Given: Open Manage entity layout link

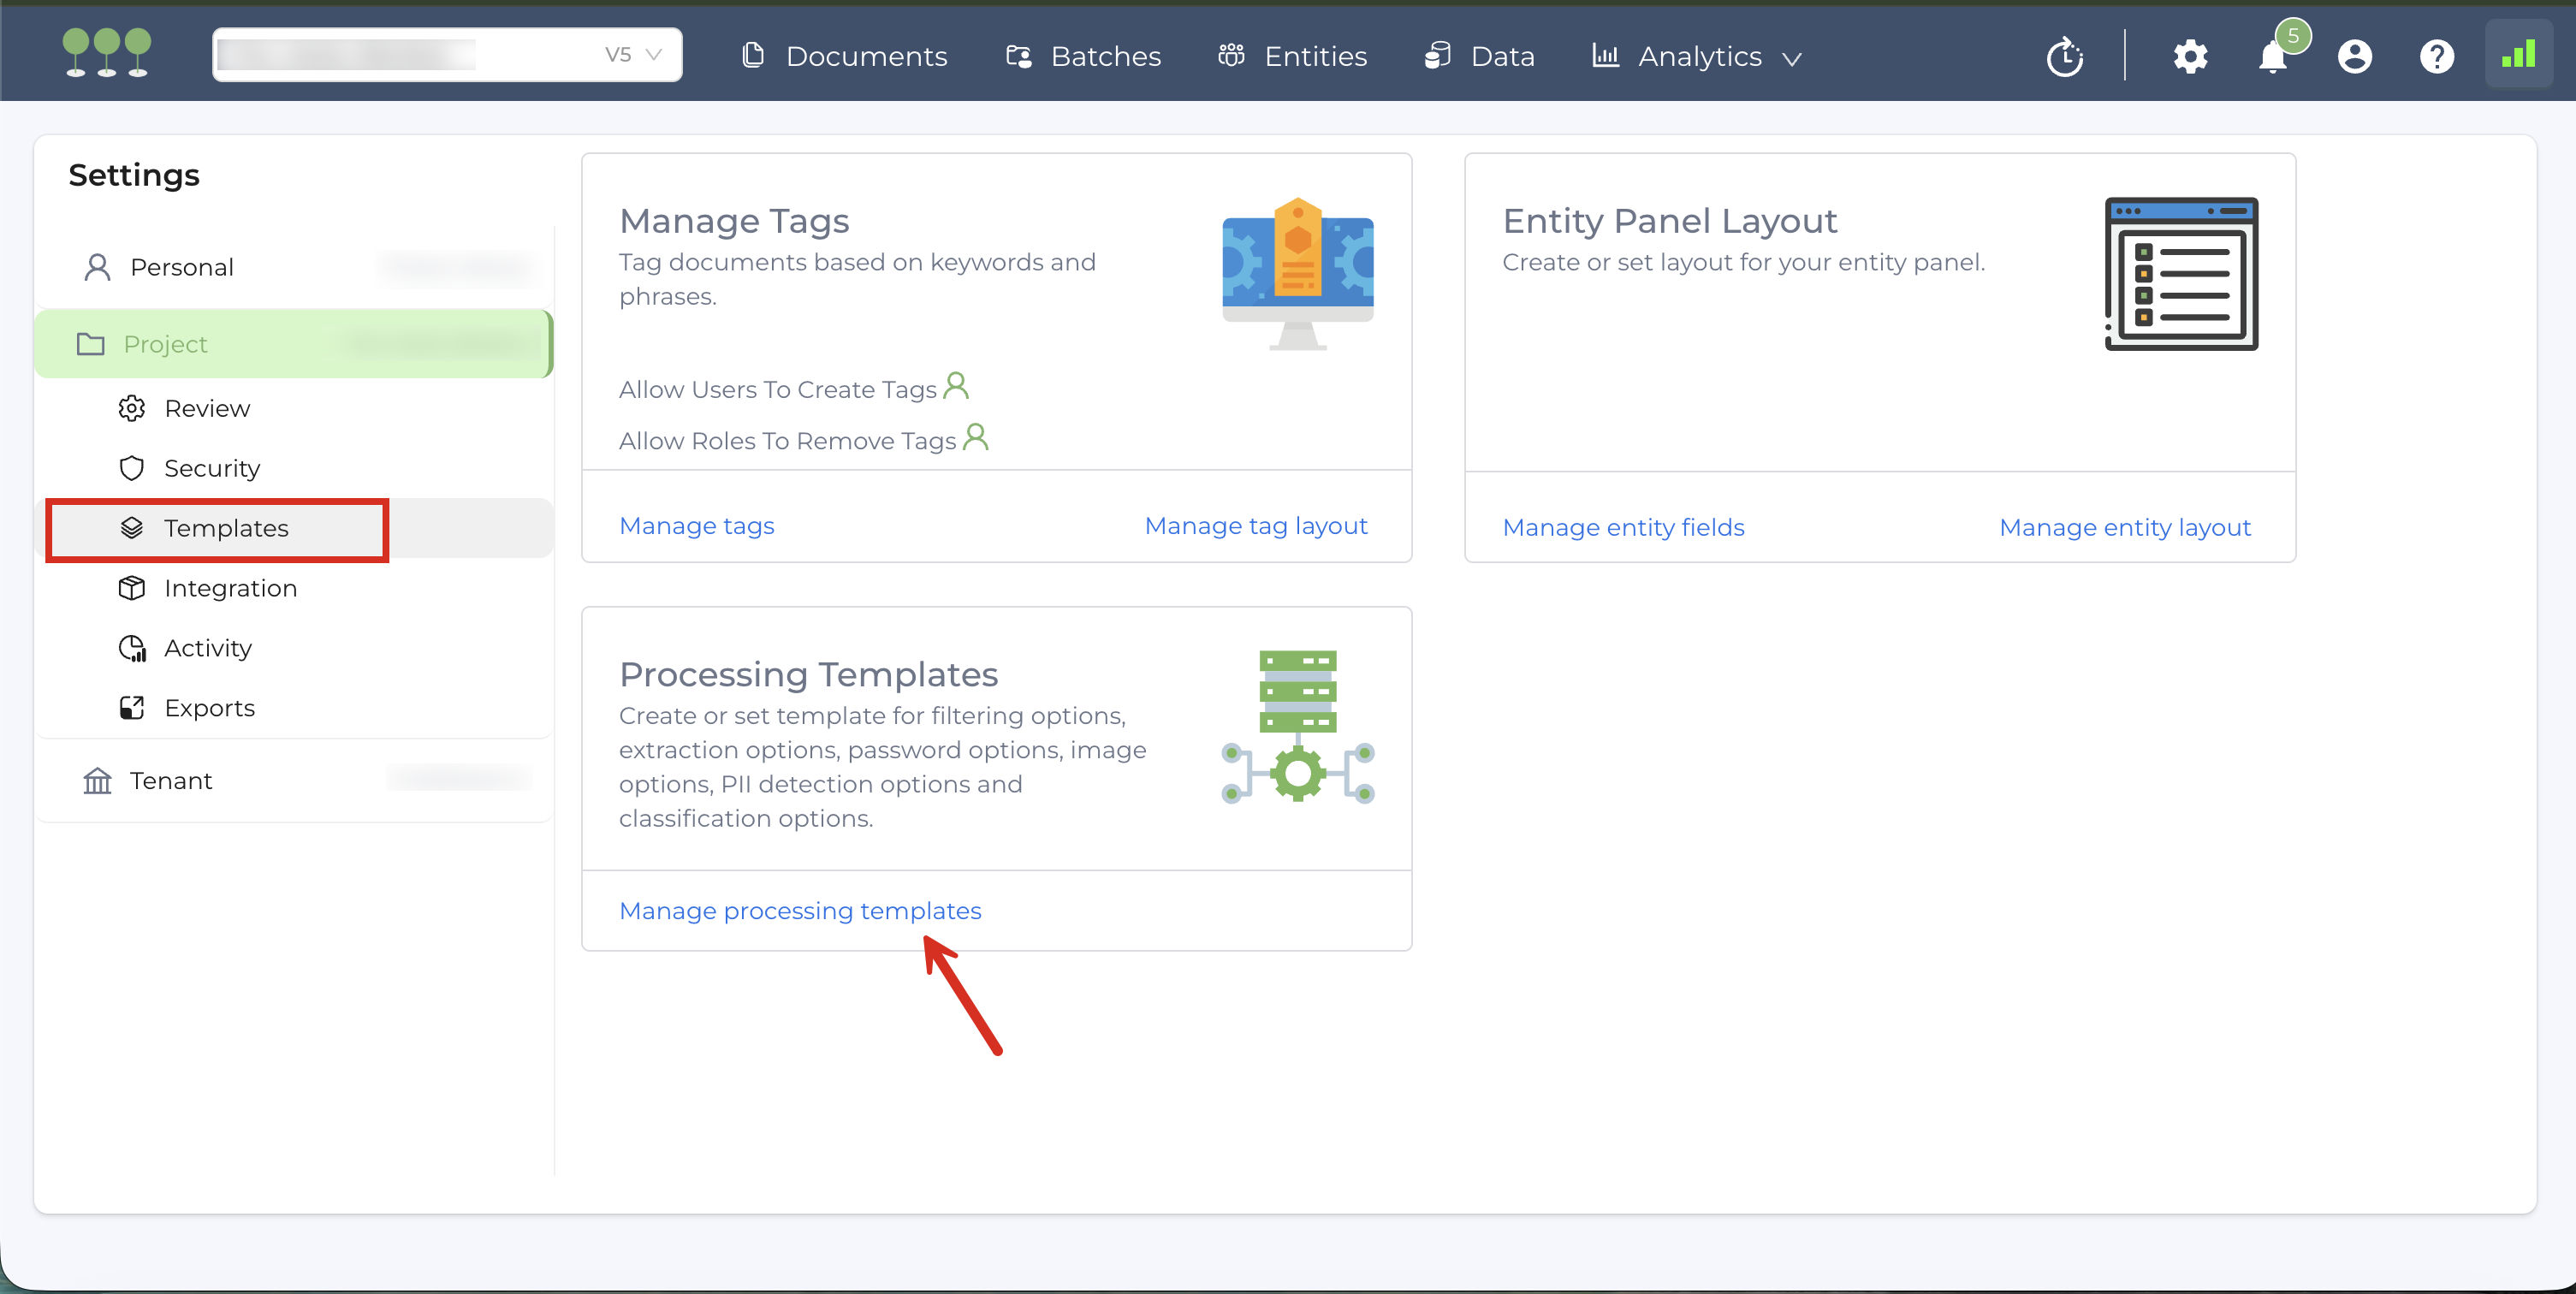Looking at the screenshot, I should pyautogui.click(x=2124, y=527).
